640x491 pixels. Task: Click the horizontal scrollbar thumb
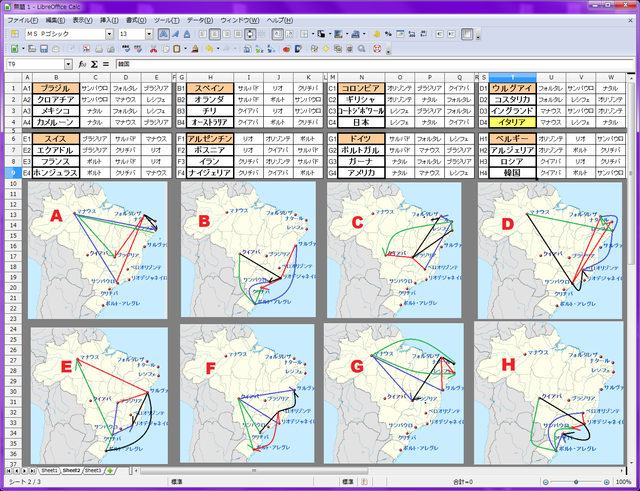(254, 471)
